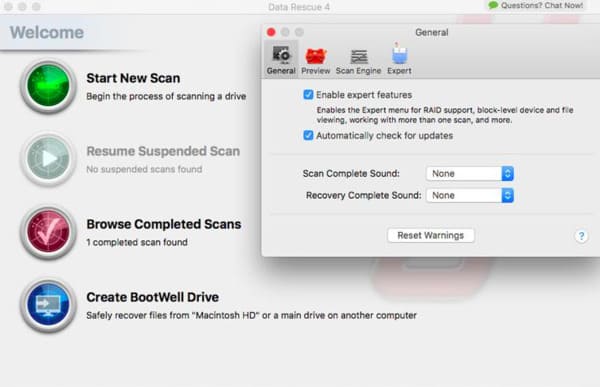Viewport: 600px width, 387px height.
Task: Click the 'Safely recover files from' description text
Action: click(251, 315)
